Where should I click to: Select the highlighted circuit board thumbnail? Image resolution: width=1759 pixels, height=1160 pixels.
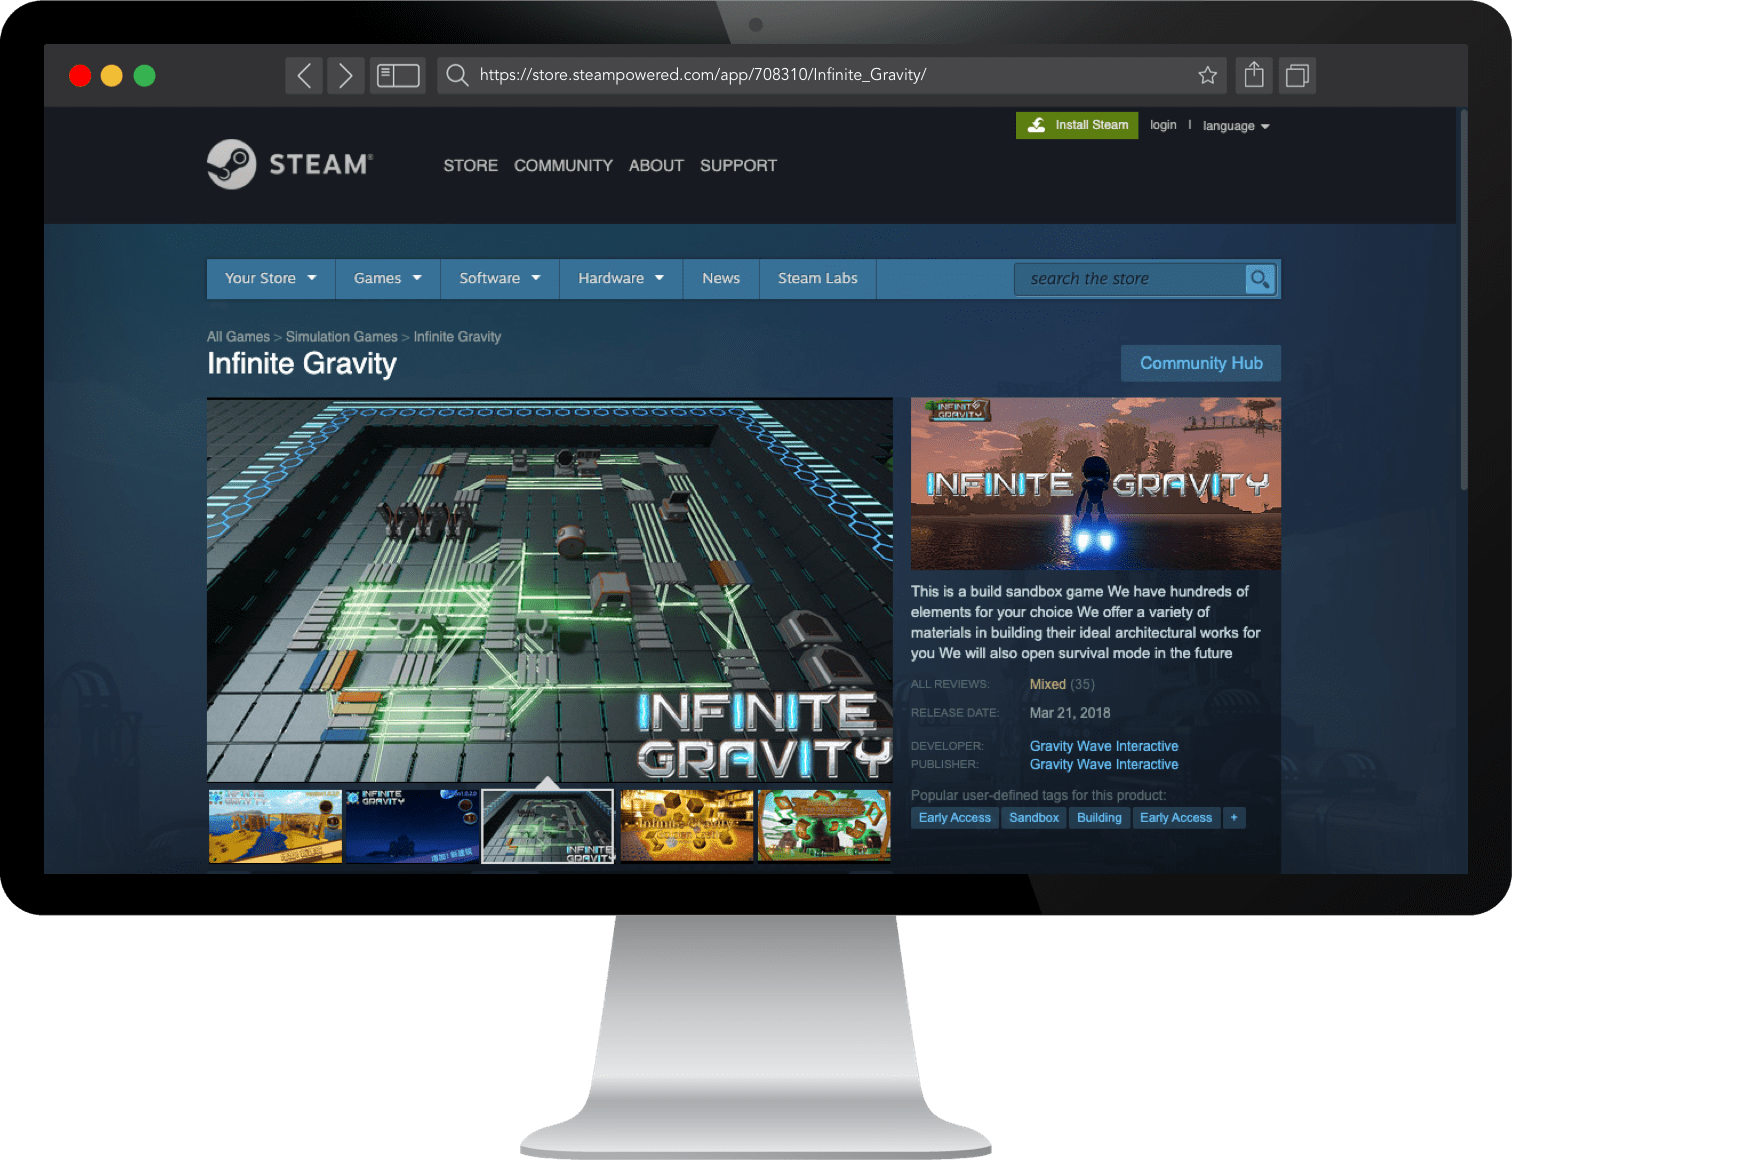548,826
